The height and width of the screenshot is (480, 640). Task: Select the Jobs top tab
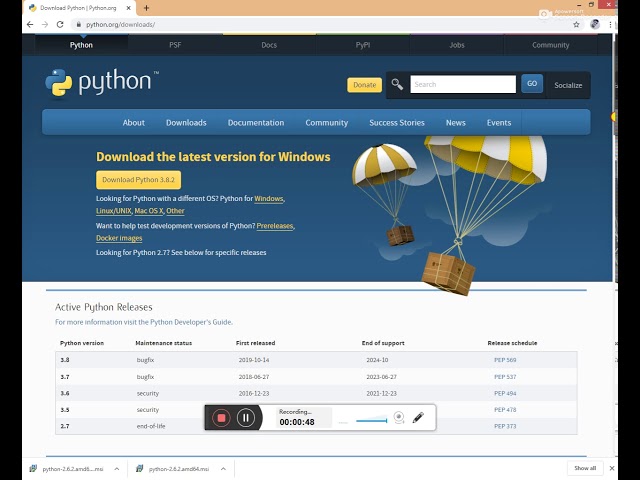(x=457, y=45)
